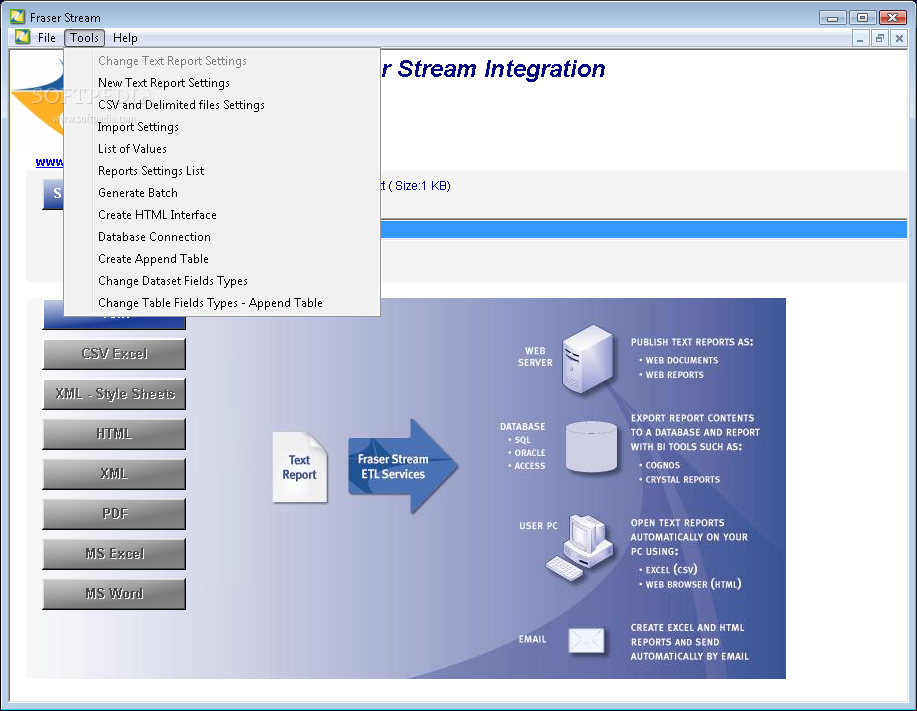Minimize the inner document window
917x711 pixels.
pos(860,39)
